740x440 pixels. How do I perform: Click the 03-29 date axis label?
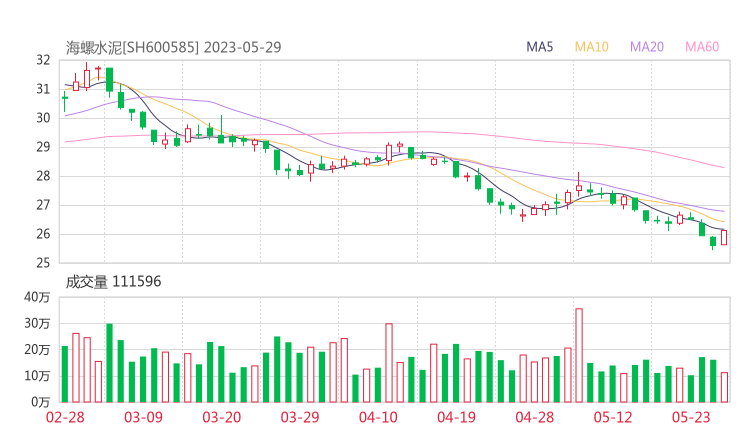click(300, 417)
